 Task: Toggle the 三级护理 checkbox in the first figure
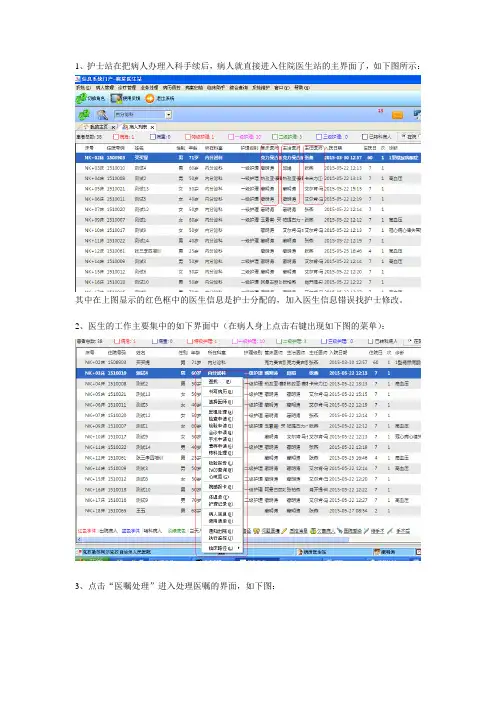(319, 137)
